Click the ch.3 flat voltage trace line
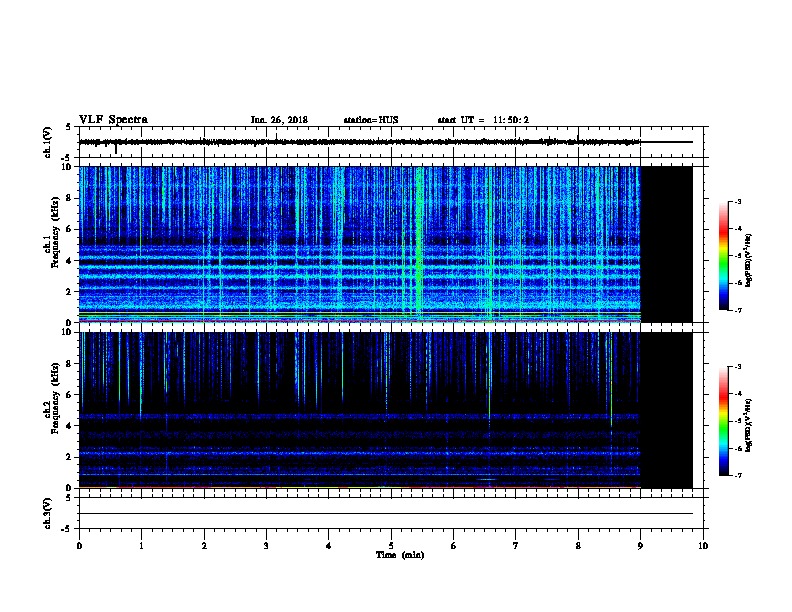The width and height of the screenshot is (792, 612). tap(386, 514)
